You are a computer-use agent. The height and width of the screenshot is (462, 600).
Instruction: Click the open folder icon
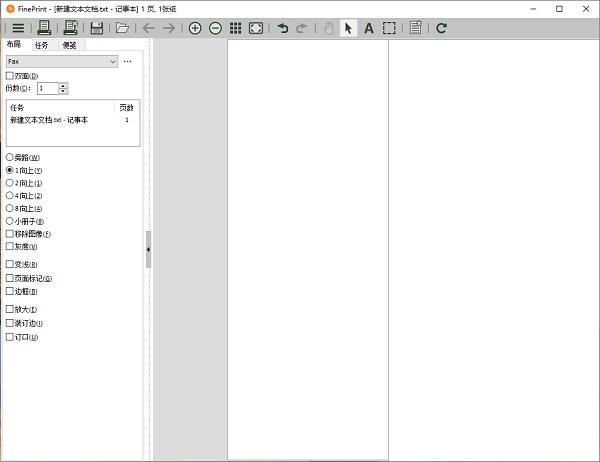coord(122,29)
